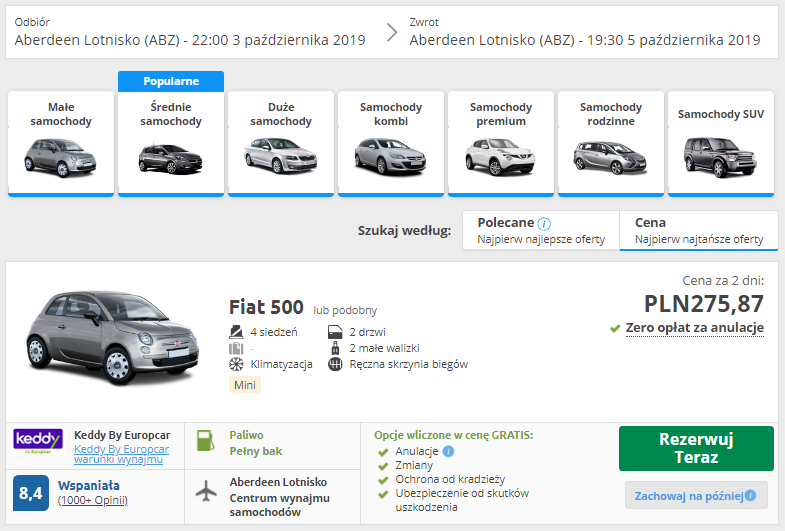Click the info icon beside Anulacje
The height and width of the screenshot is (531, 785).
click(x=448, y=451)
